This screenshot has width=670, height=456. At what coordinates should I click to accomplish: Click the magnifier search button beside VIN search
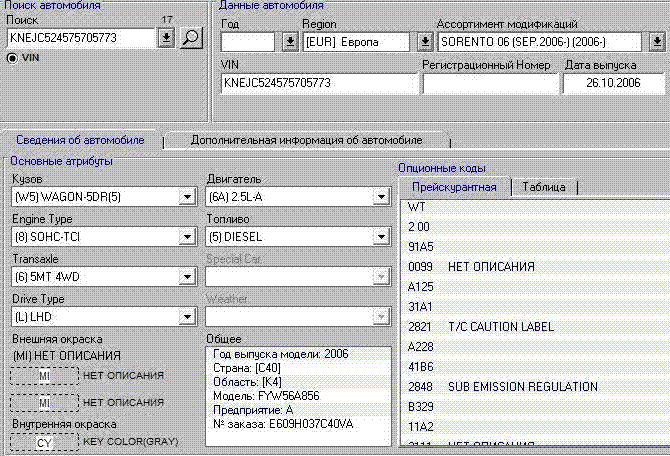pos(191,38)
